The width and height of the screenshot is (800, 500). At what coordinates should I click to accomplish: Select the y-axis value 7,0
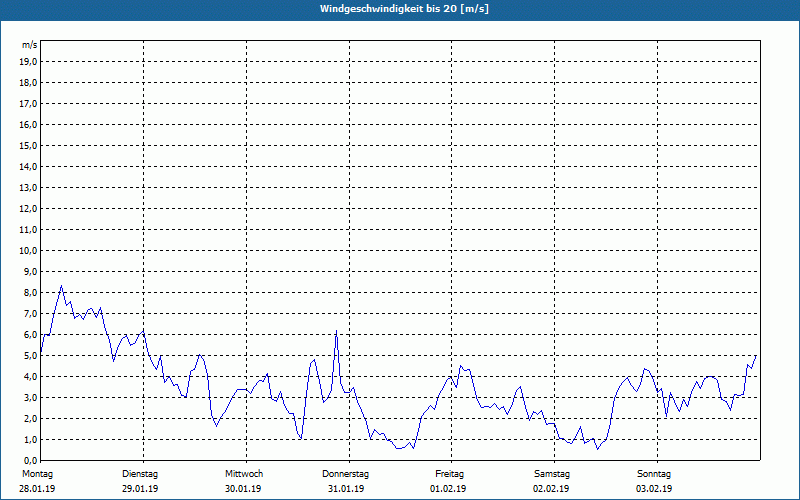coord(30,313)
